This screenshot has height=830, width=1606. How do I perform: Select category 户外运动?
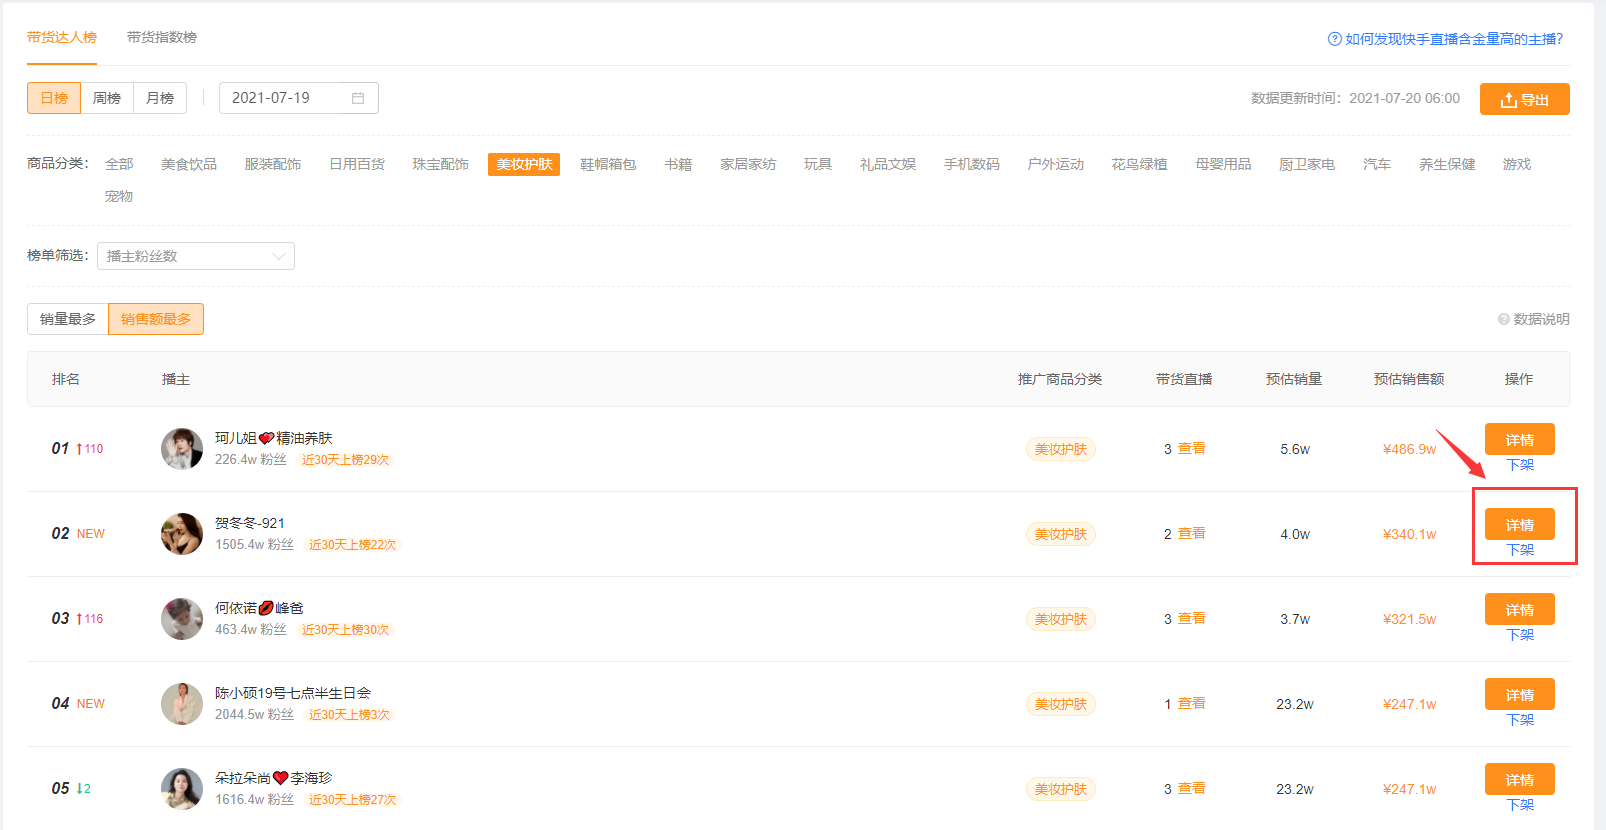pos(1056,164)
